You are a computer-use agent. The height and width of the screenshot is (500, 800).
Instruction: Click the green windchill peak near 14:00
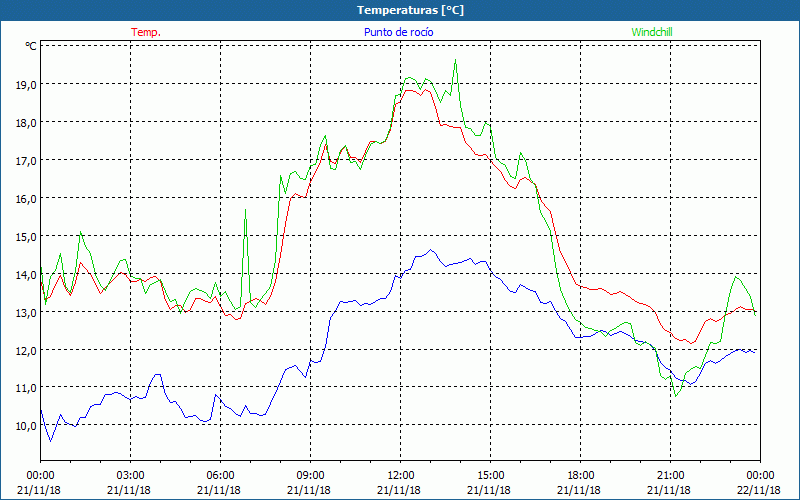click(x=455, y=60)
